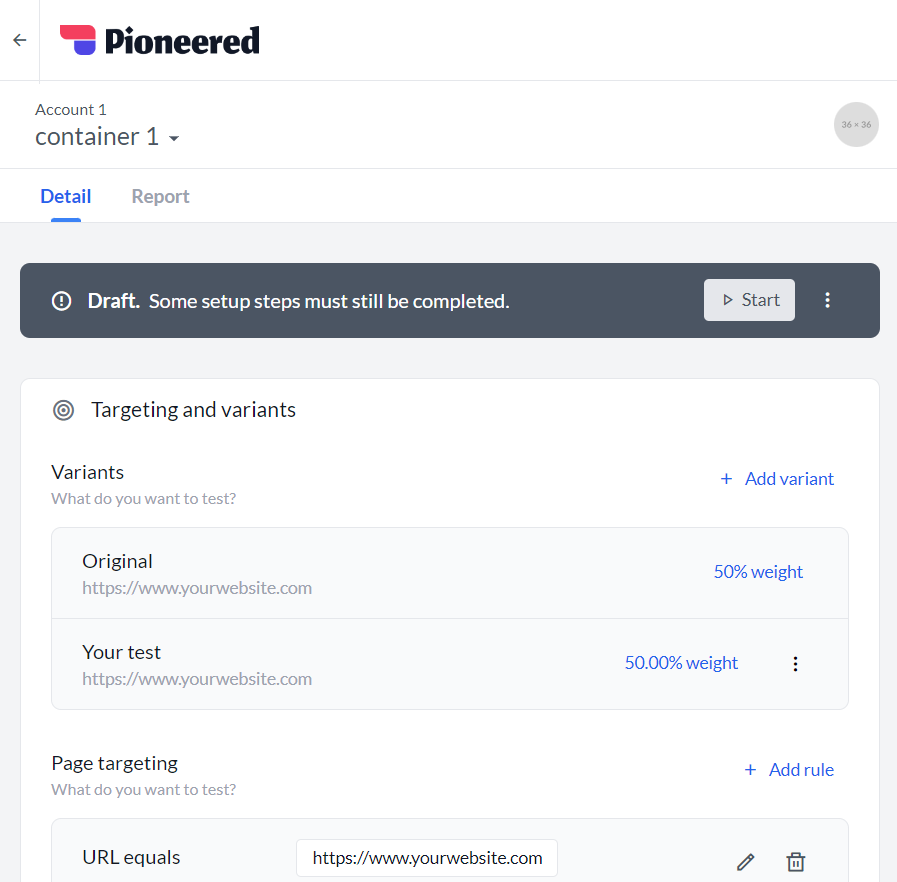Adjust the Original 50% weight
This screenshot has height=882, width=897.
[758, 572]
